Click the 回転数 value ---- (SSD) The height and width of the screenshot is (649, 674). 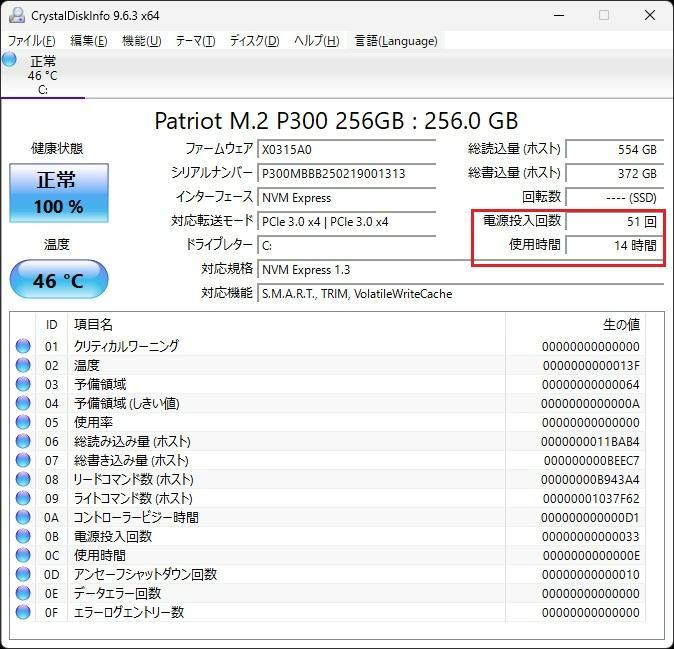615,197
